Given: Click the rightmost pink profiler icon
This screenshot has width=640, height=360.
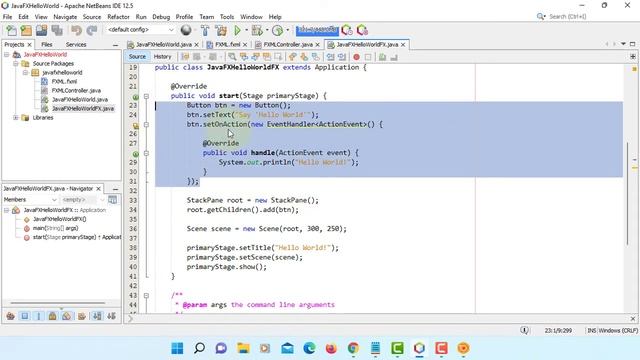Looking at the screenshot, I should (x=362, y=30).
